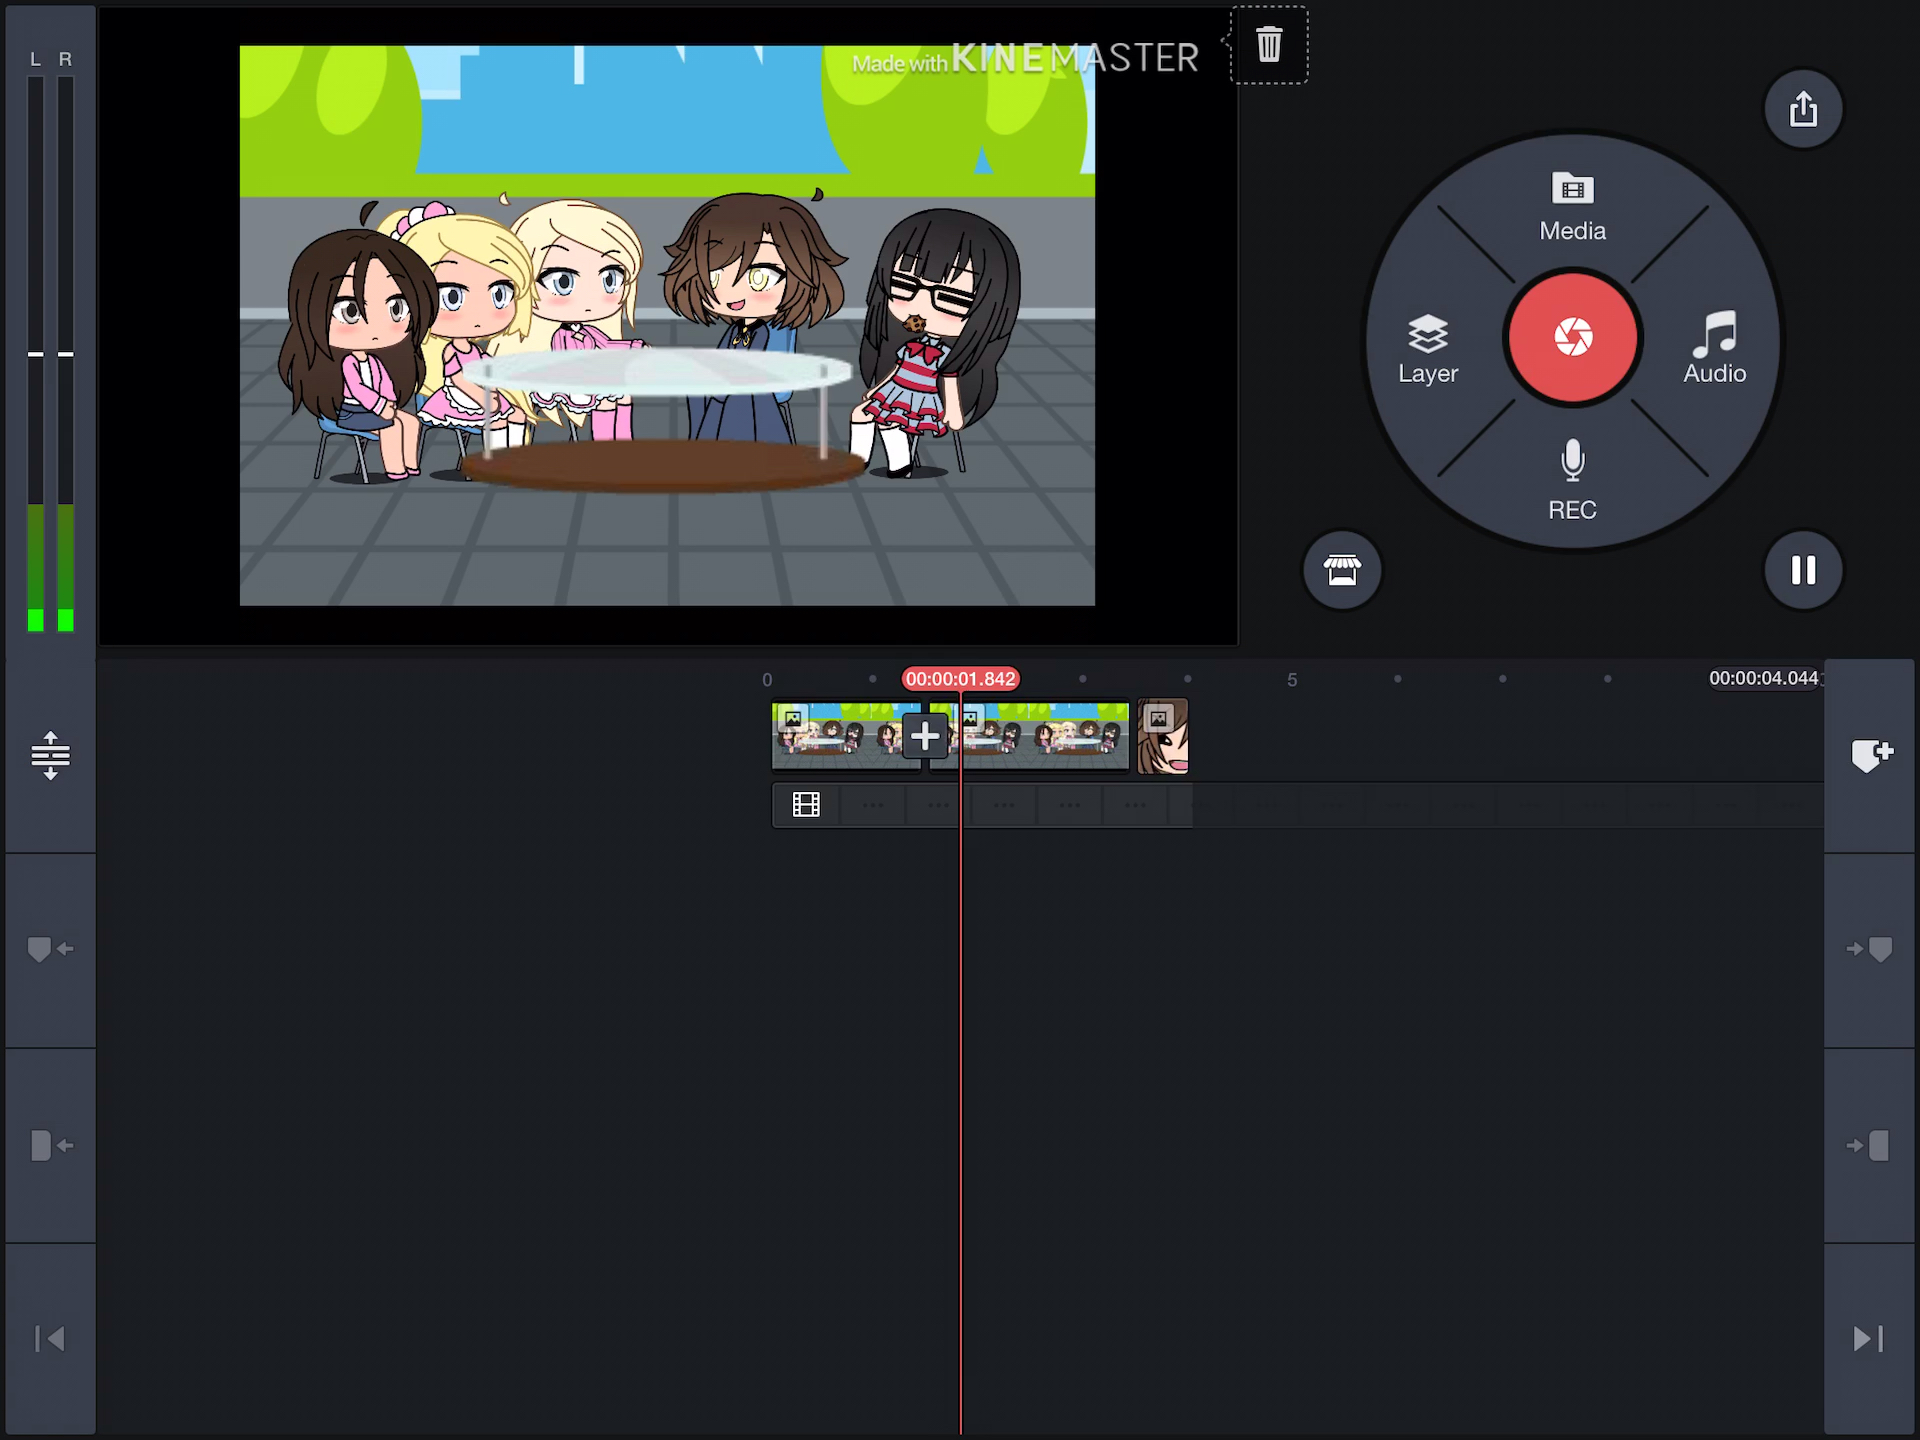
Task: Open the Layer menu
Action: point(1428,349)
